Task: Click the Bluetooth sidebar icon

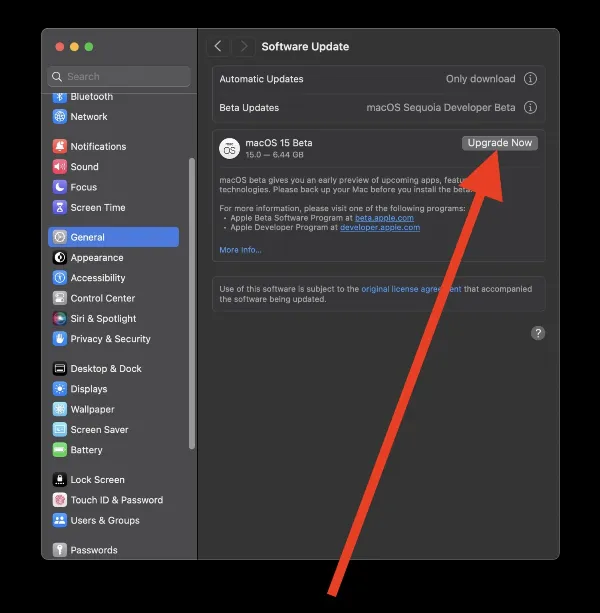Action: (x=60, y=97)
